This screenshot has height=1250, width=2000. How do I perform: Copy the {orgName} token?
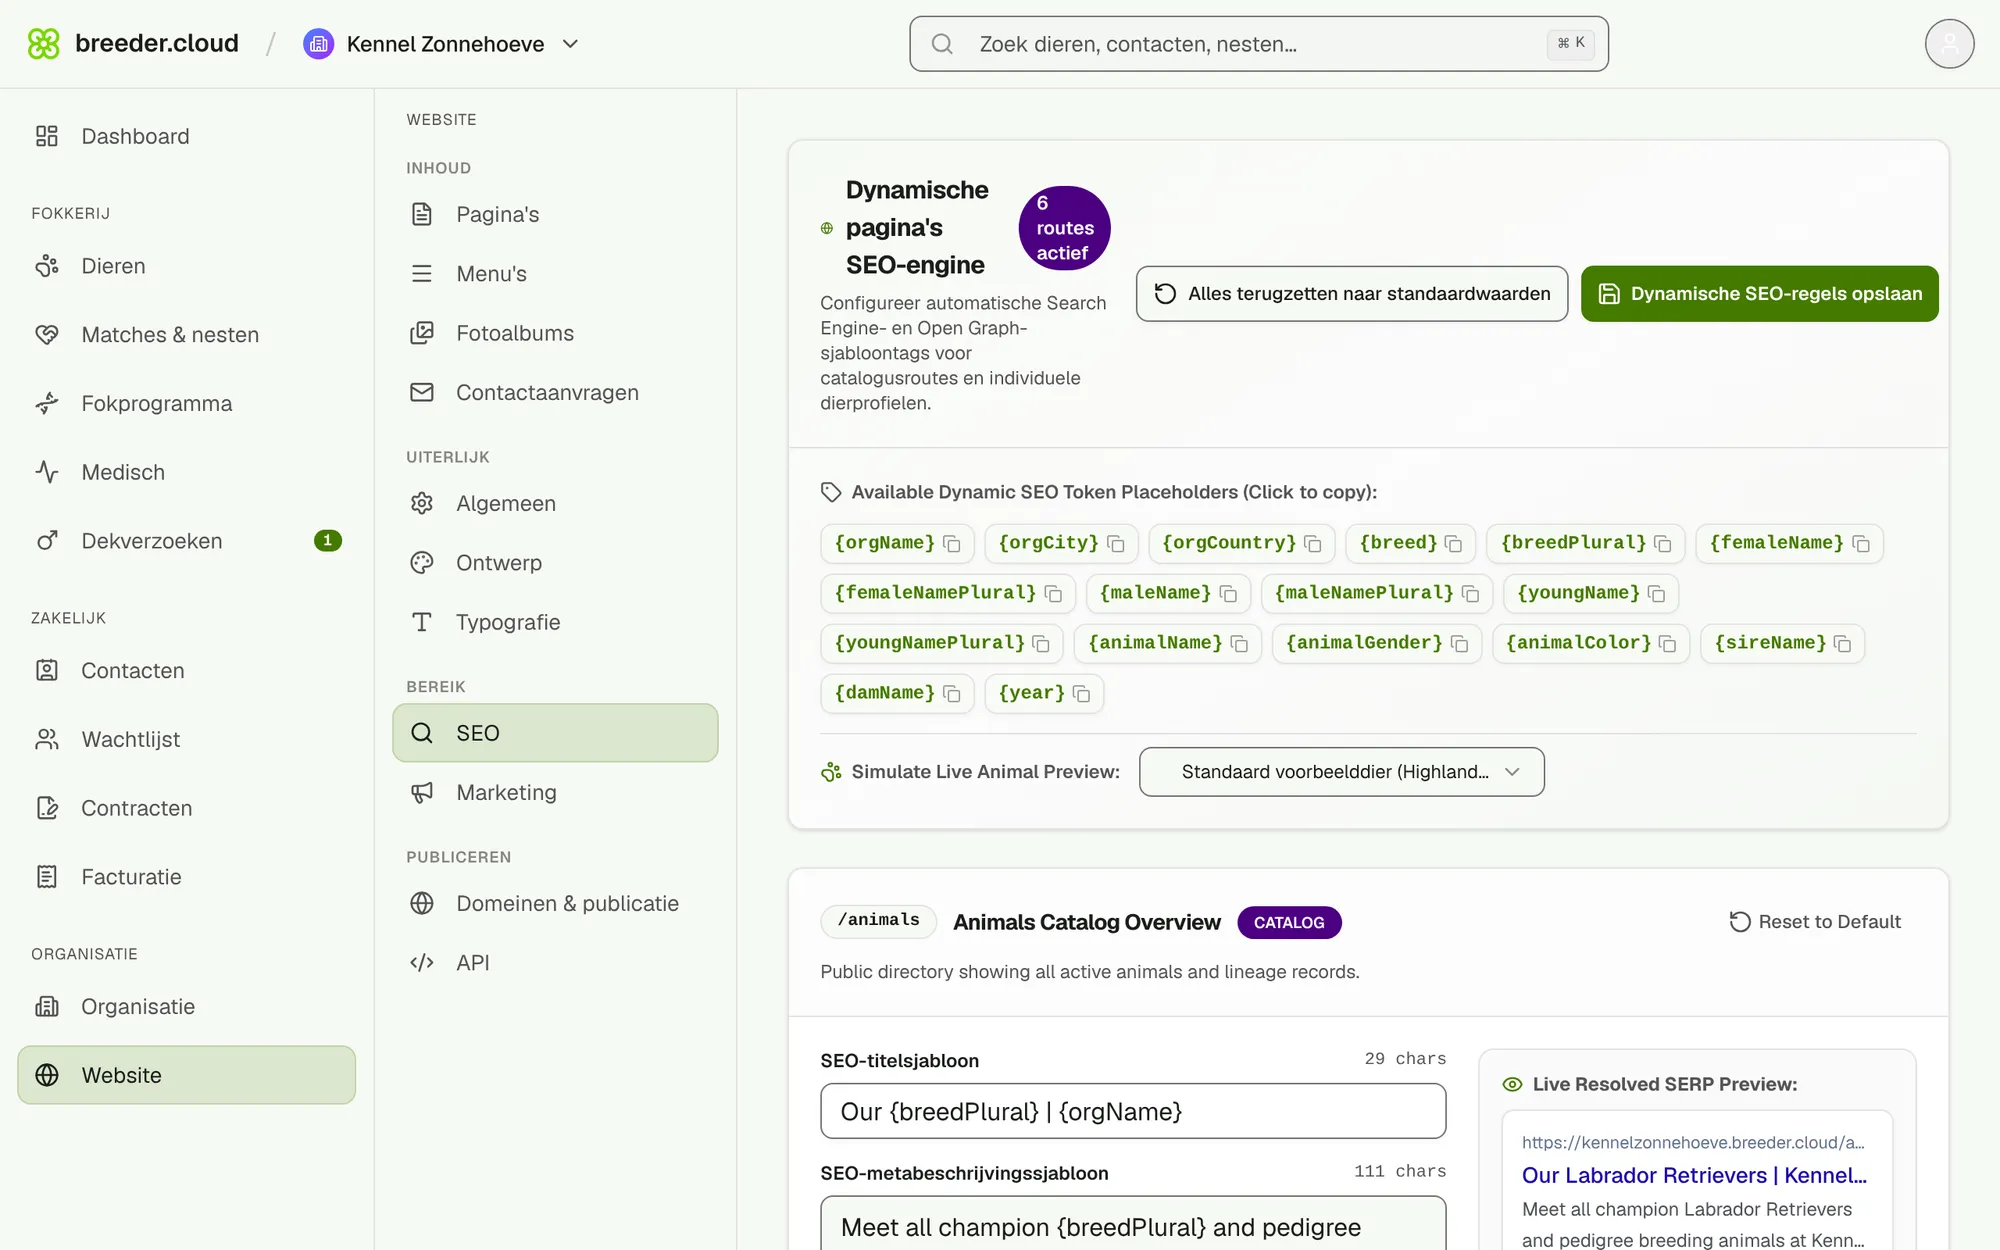pyautogui.click(x=897, y=543)
